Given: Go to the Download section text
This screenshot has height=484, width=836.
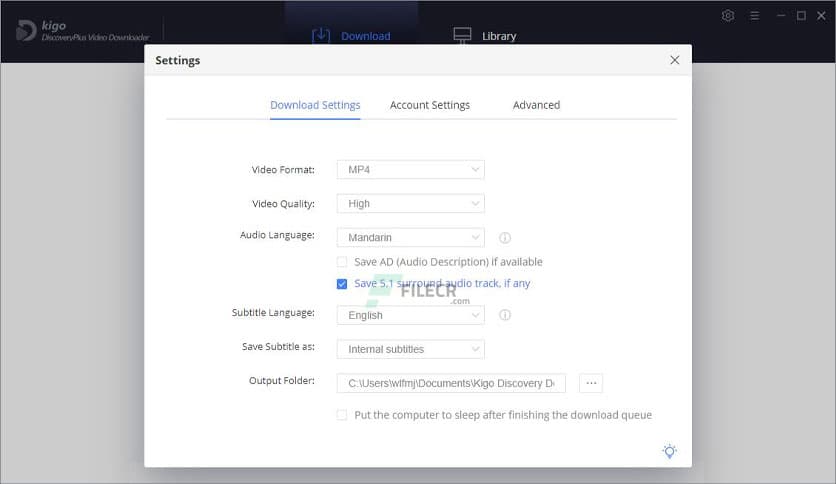Looking at the screenshot, I should point(366,36).
